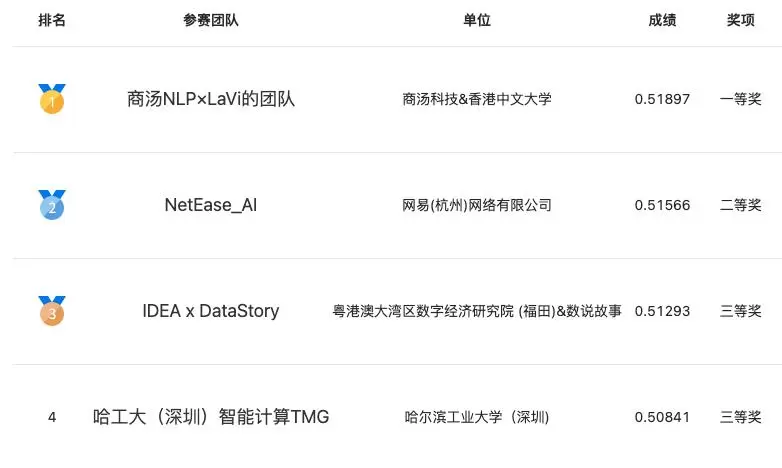Select team name 商汤NLP×LaVi的团队

211,99
